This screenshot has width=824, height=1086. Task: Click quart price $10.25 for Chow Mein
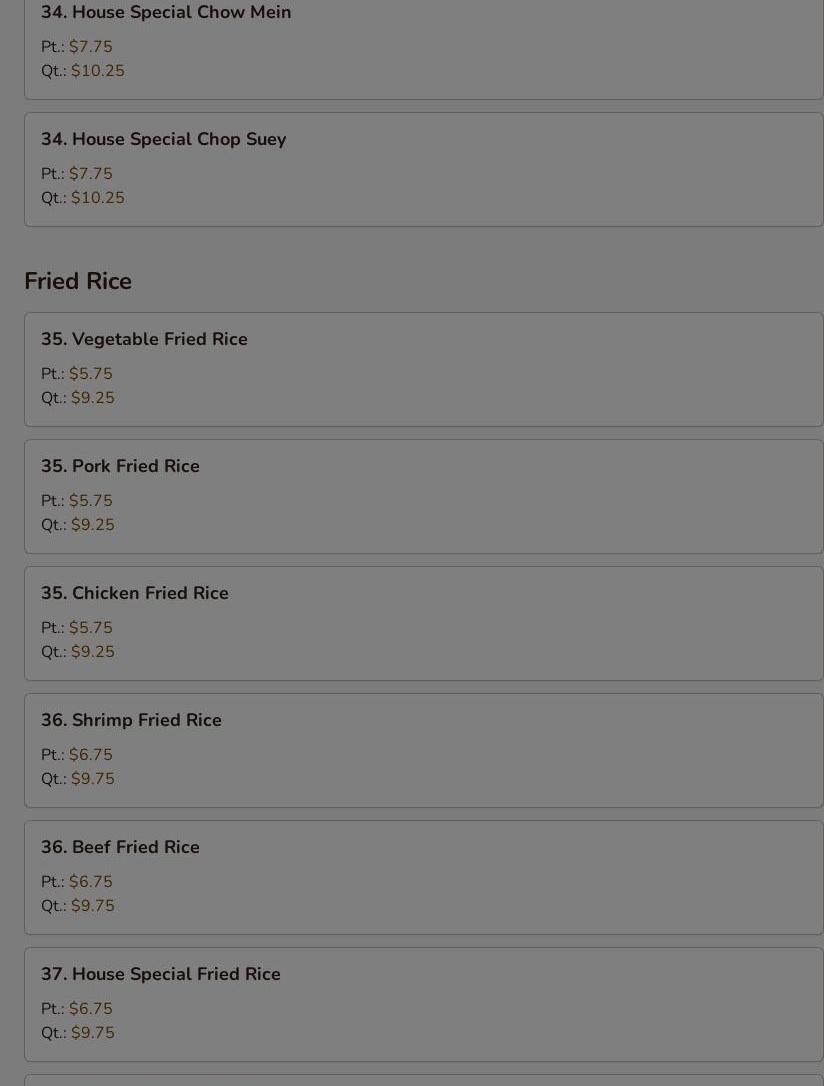tap(97, 71)
